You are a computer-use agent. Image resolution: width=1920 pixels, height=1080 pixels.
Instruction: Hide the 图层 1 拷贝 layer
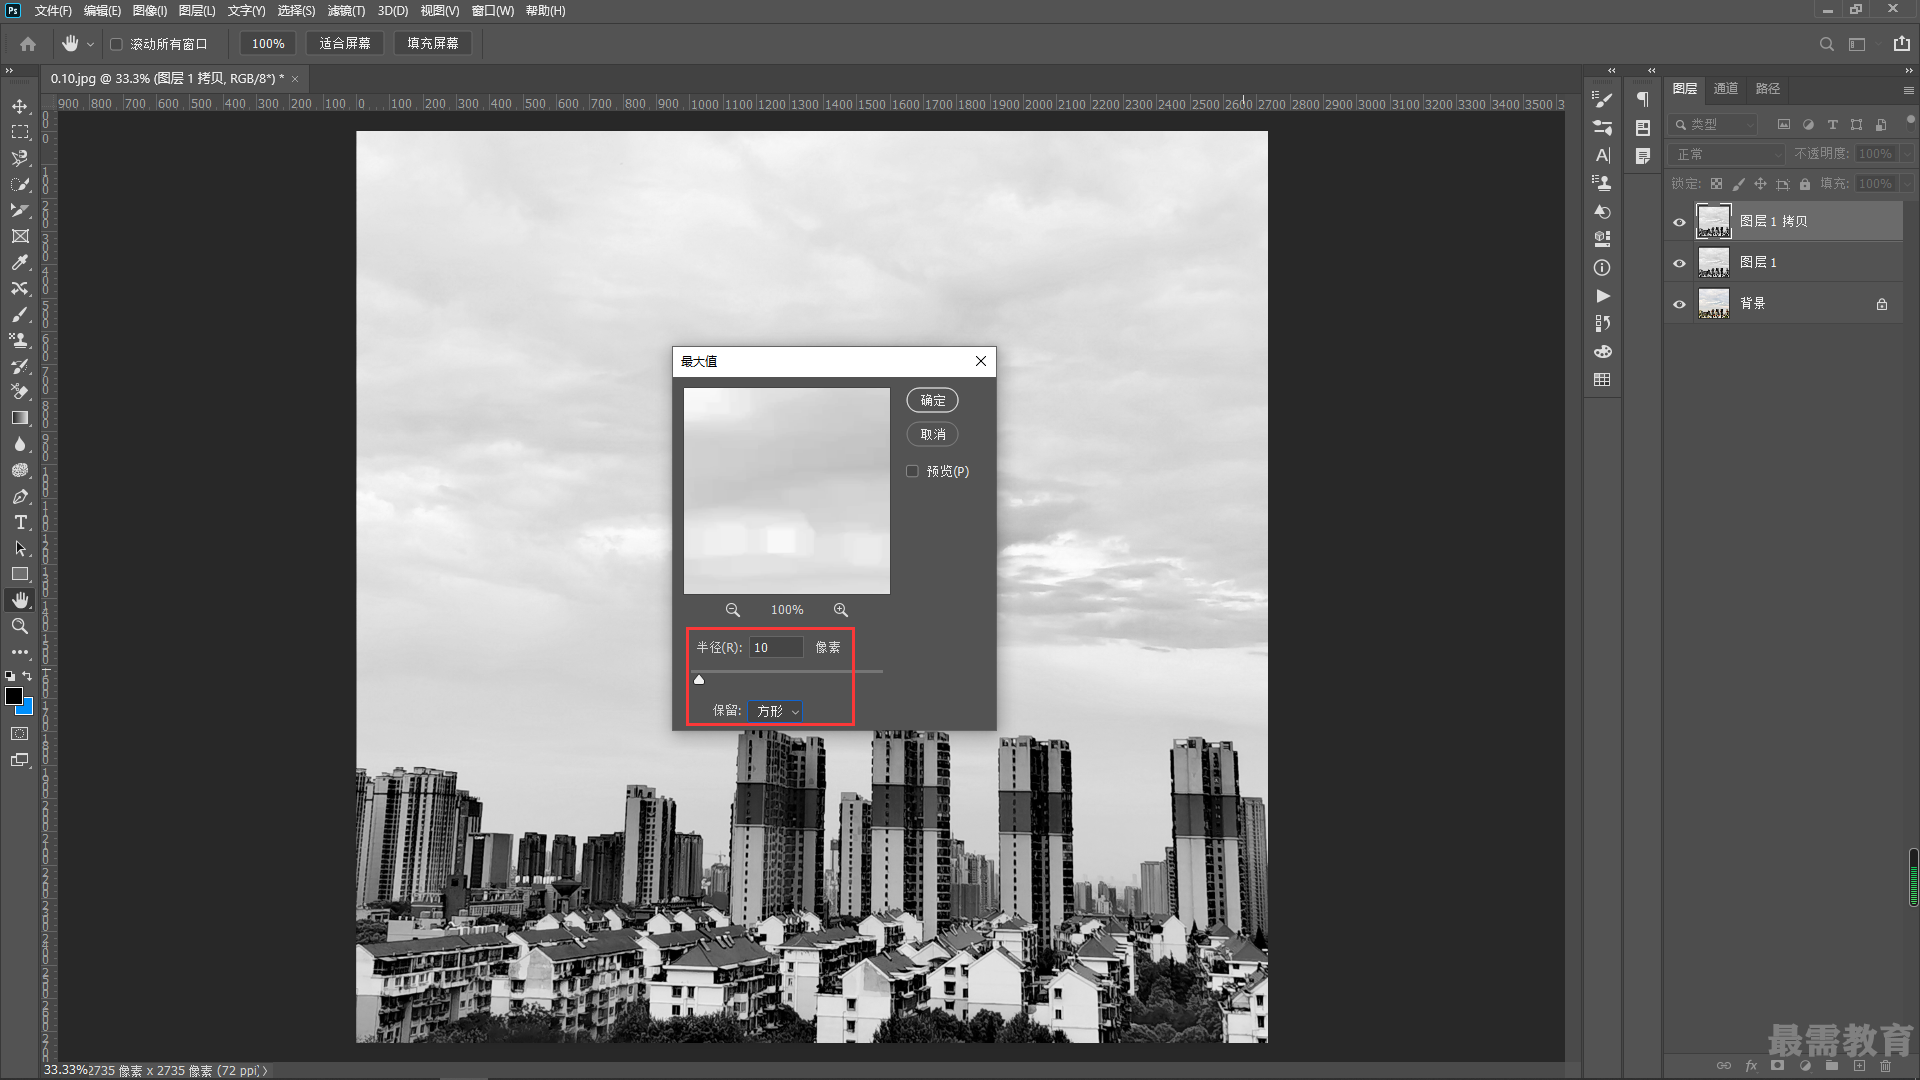click(x=1680, y=222)
